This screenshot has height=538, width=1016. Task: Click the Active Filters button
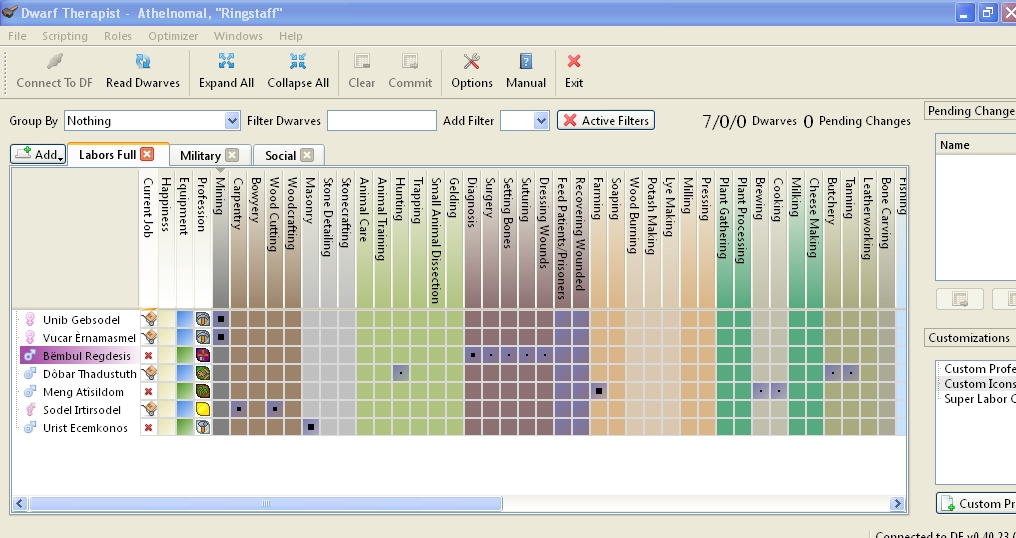tap(606, 121)
